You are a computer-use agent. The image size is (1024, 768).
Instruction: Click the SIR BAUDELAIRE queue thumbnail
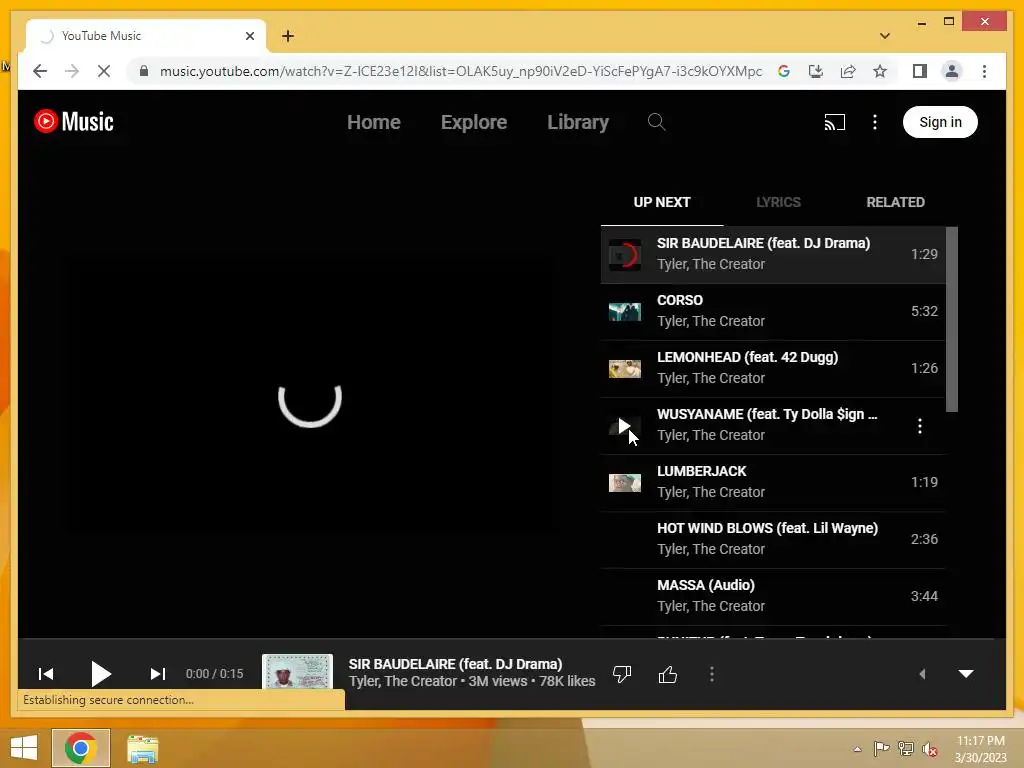[x=624, y=255]
